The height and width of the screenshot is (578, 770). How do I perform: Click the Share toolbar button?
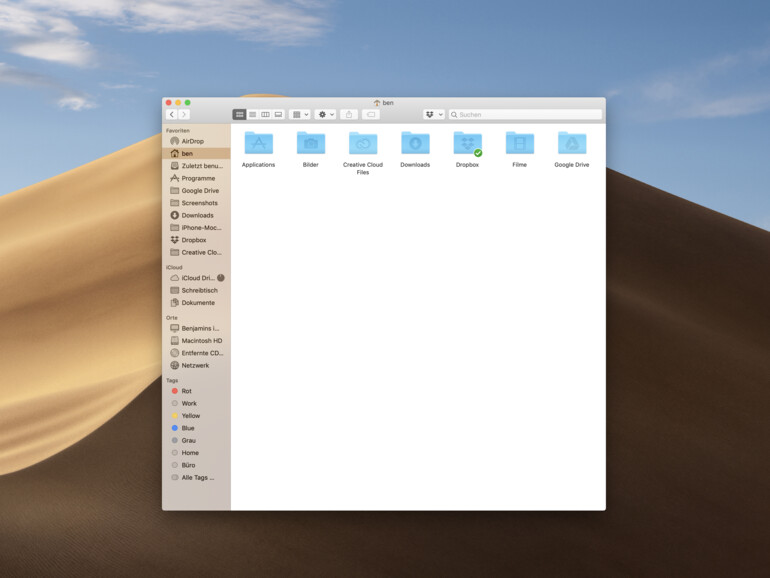tap(349, 114)
